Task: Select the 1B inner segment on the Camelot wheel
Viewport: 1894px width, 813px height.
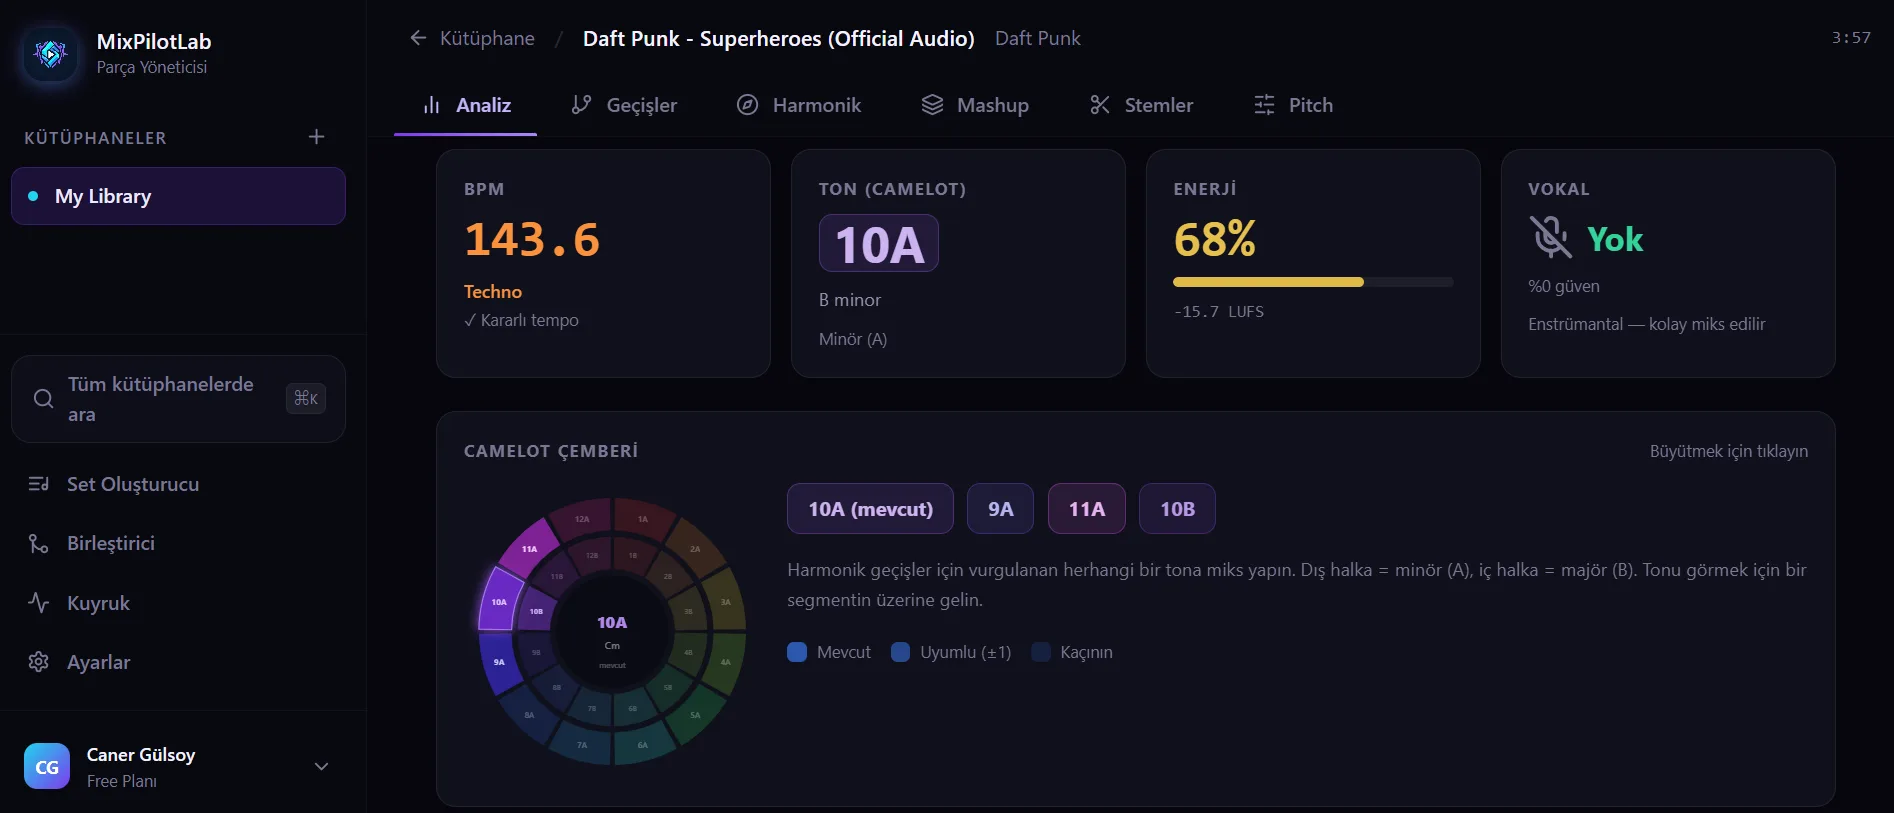Action: [633, 555]
